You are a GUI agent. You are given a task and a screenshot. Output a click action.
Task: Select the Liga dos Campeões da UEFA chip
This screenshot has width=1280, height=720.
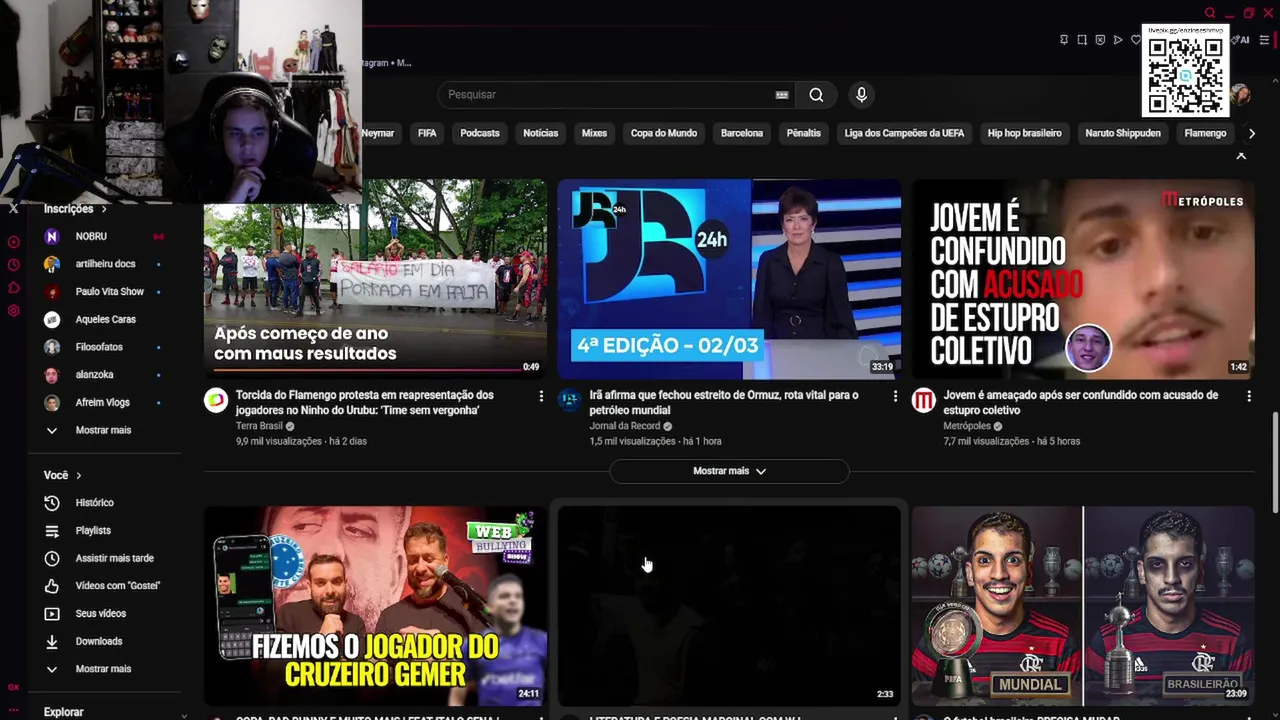[x=904, y=133]
